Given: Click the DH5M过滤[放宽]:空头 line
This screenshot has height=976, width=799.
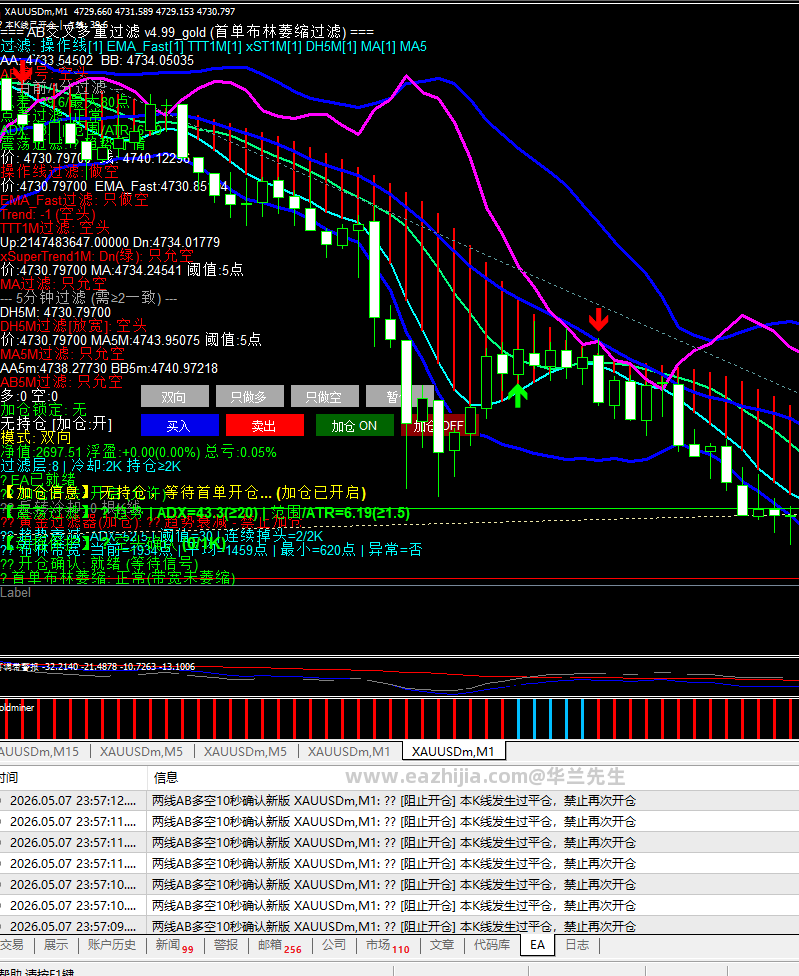Looking at the screenshot, I should 73,326.
